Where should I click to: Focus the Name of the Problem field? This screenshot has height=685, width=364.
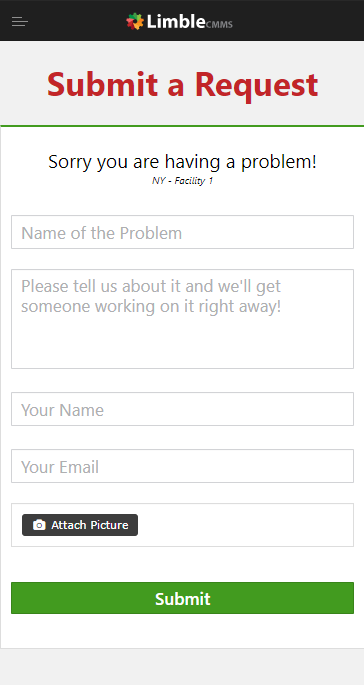(x=182, y=232)
